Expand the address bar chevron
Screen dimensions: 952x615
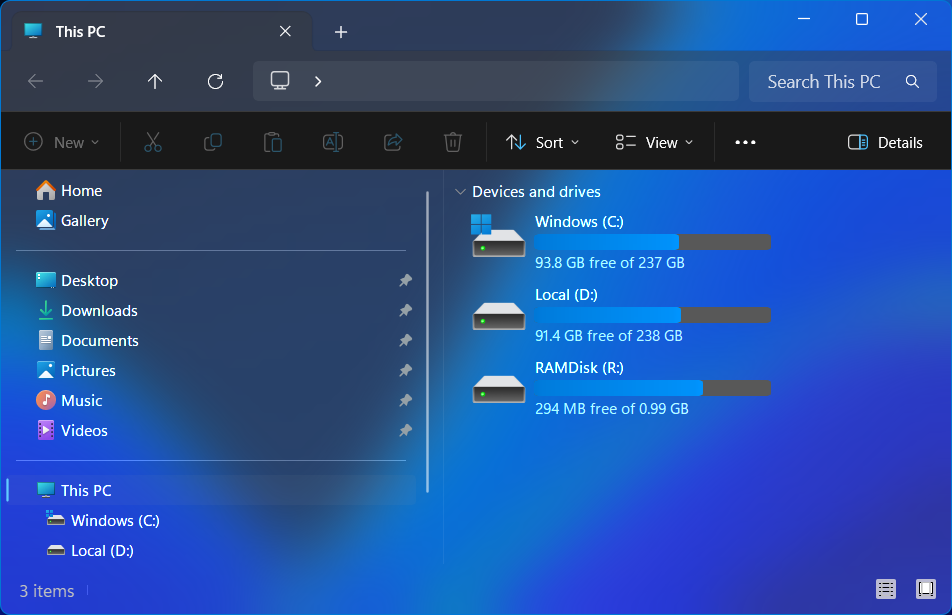pos(318,81)
